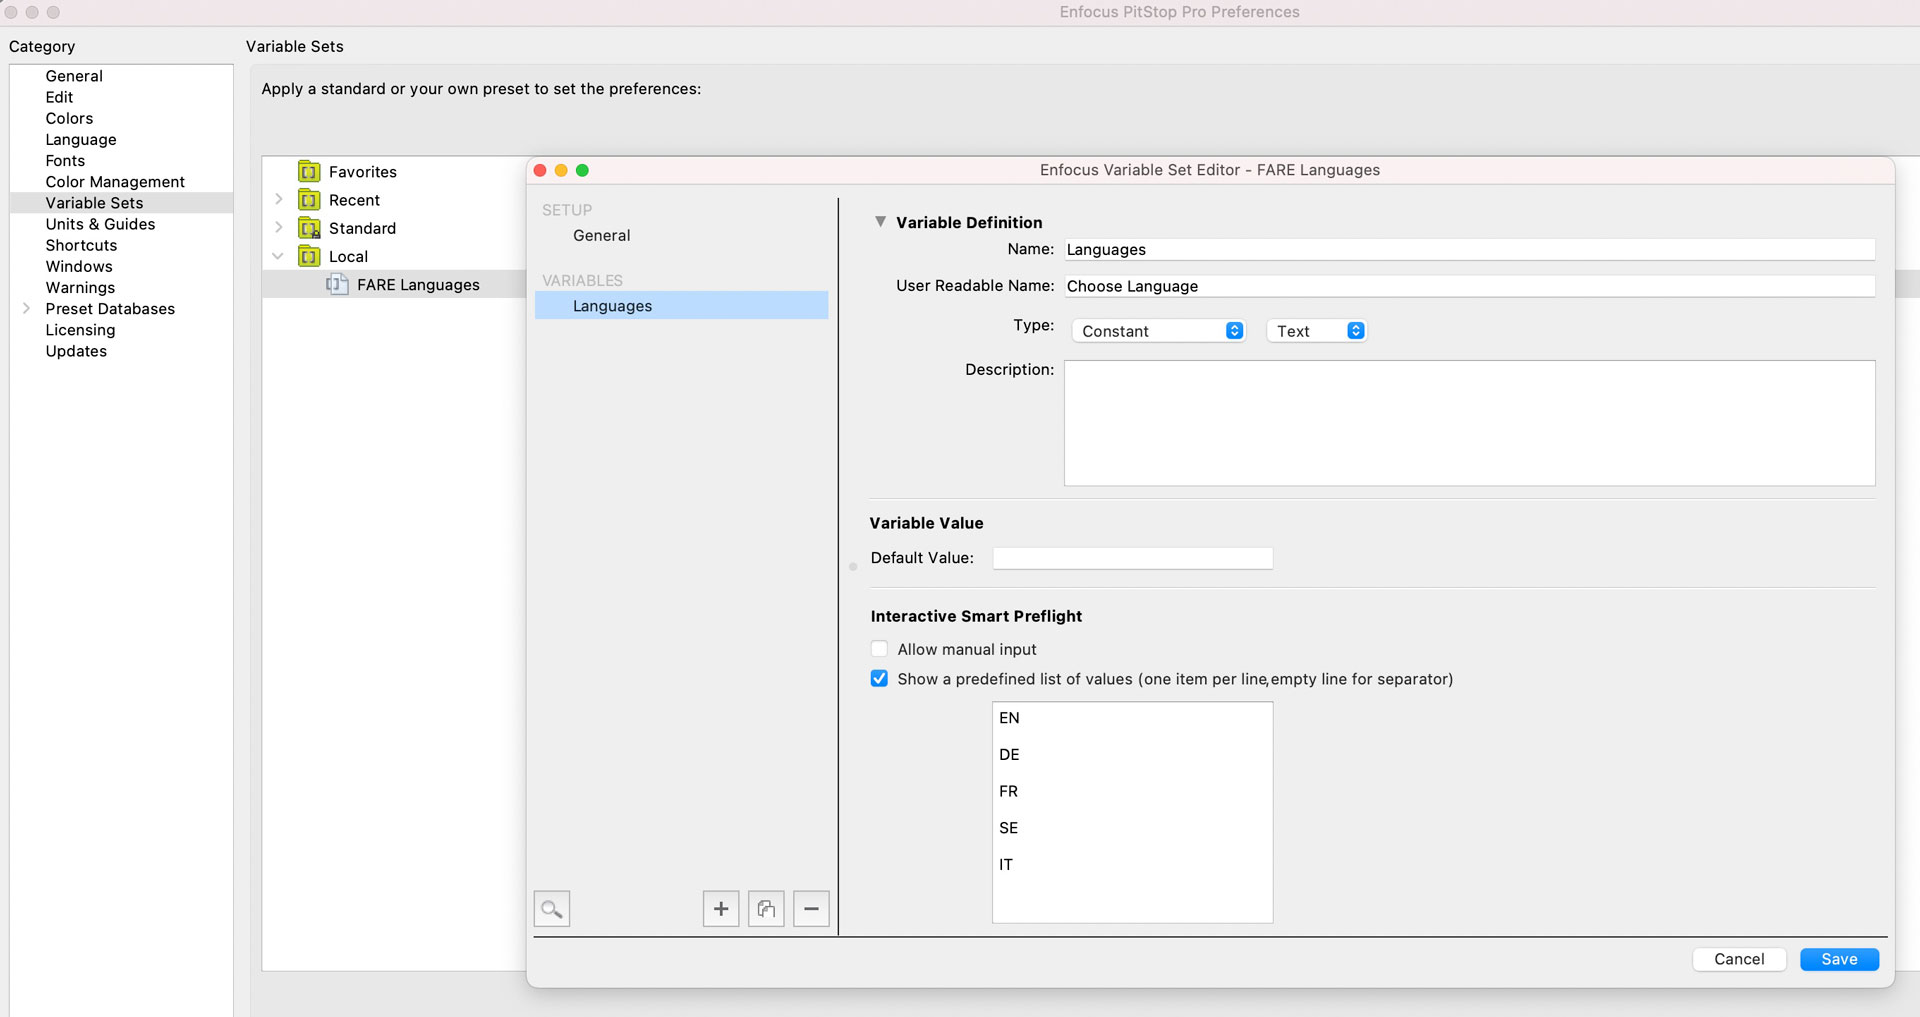Image resolution: width=1920 pixels, height=1017 pixels.
Task: Open the Edit preferences category
Action: (x=59, y=97)
